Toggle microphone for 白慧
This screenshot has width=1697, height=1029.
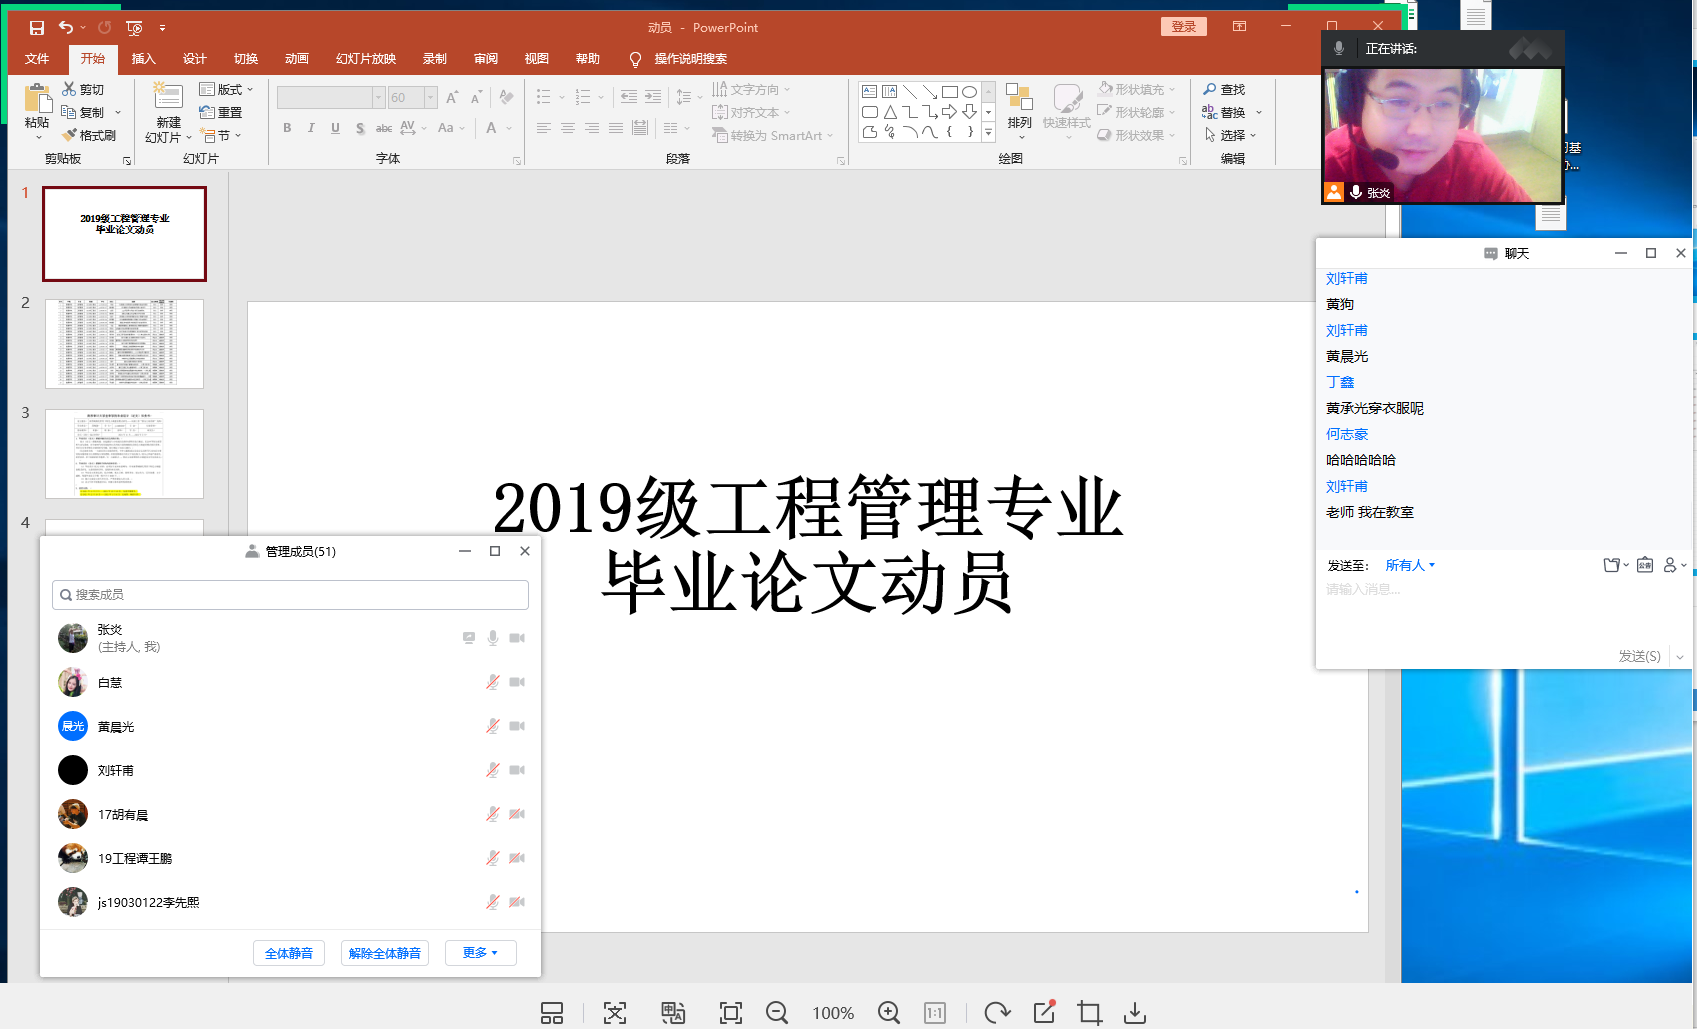(x=493, y=682)
